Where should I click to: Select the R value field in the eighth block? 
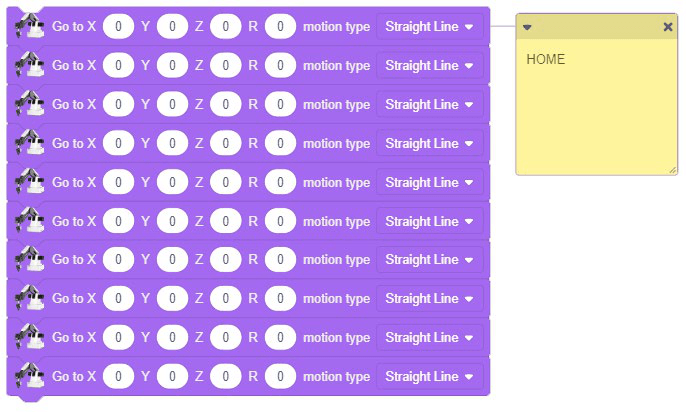point(280,299)
